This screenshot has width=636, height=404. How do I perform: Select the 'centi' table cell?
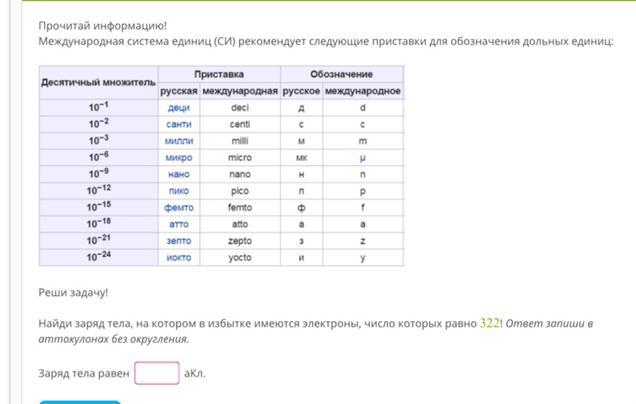pyautogui.click(x=240, y=125)
